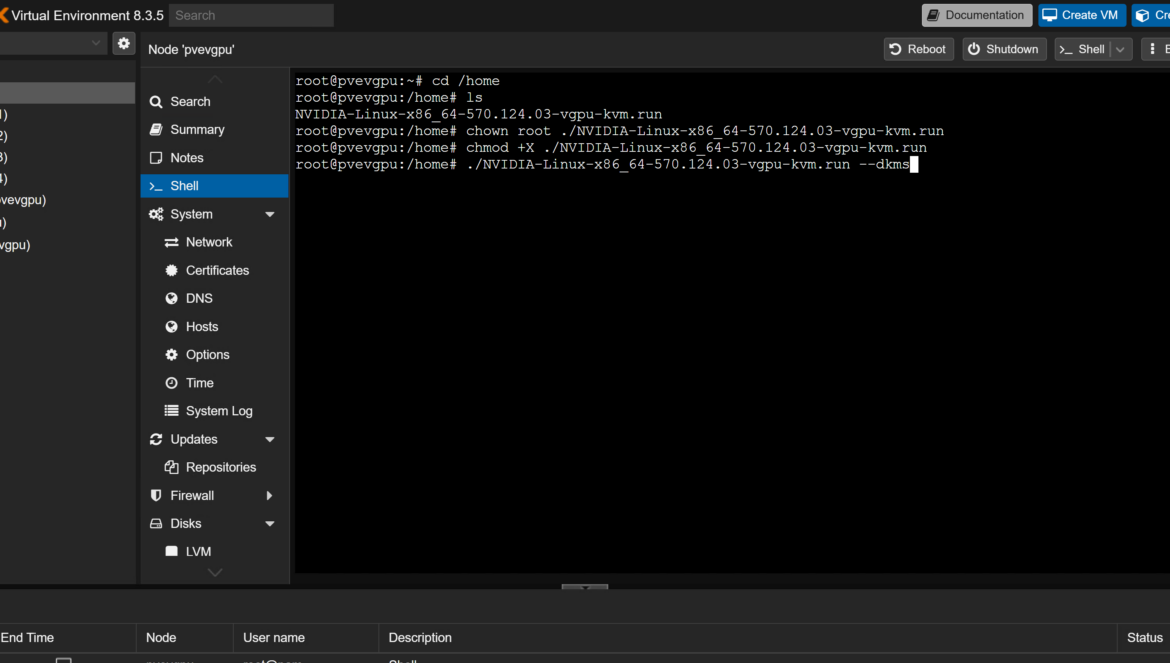Click the Create VM button
Screen dimensions: 1170x663
tap(1081, 15)
